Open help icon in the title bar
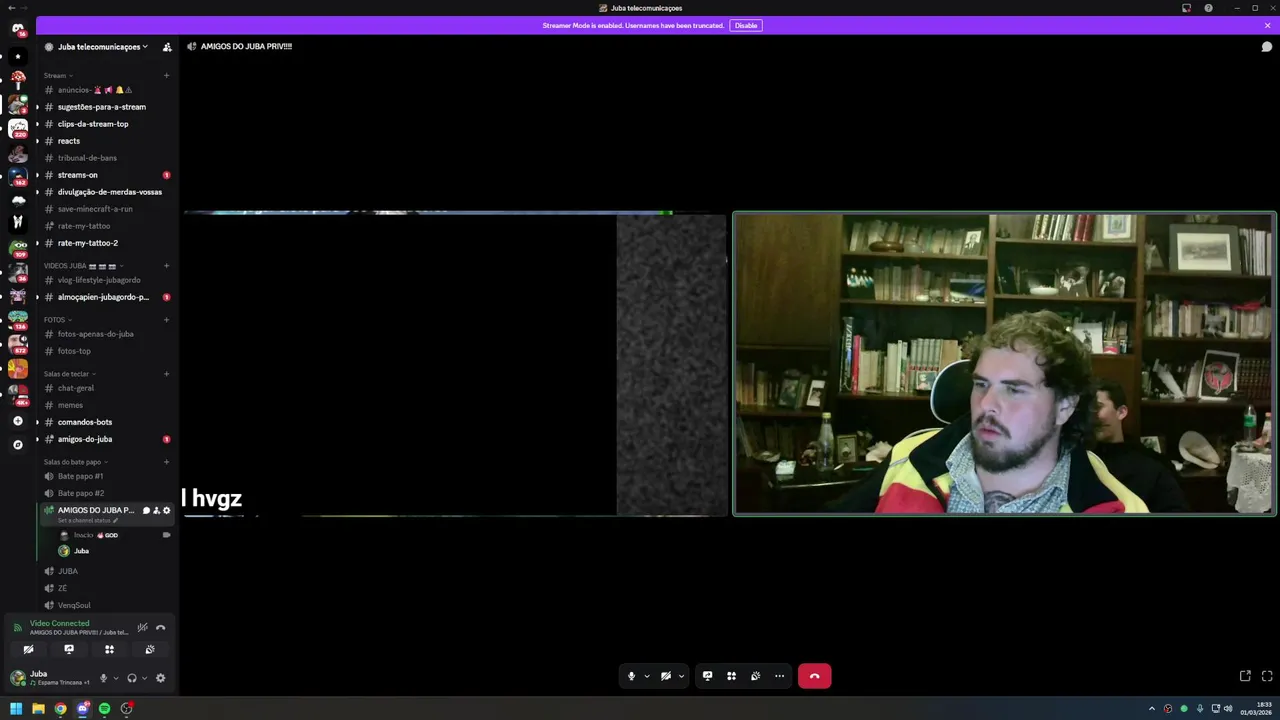The width and height of the screenshot is (1280, 720). [1208, 8]
